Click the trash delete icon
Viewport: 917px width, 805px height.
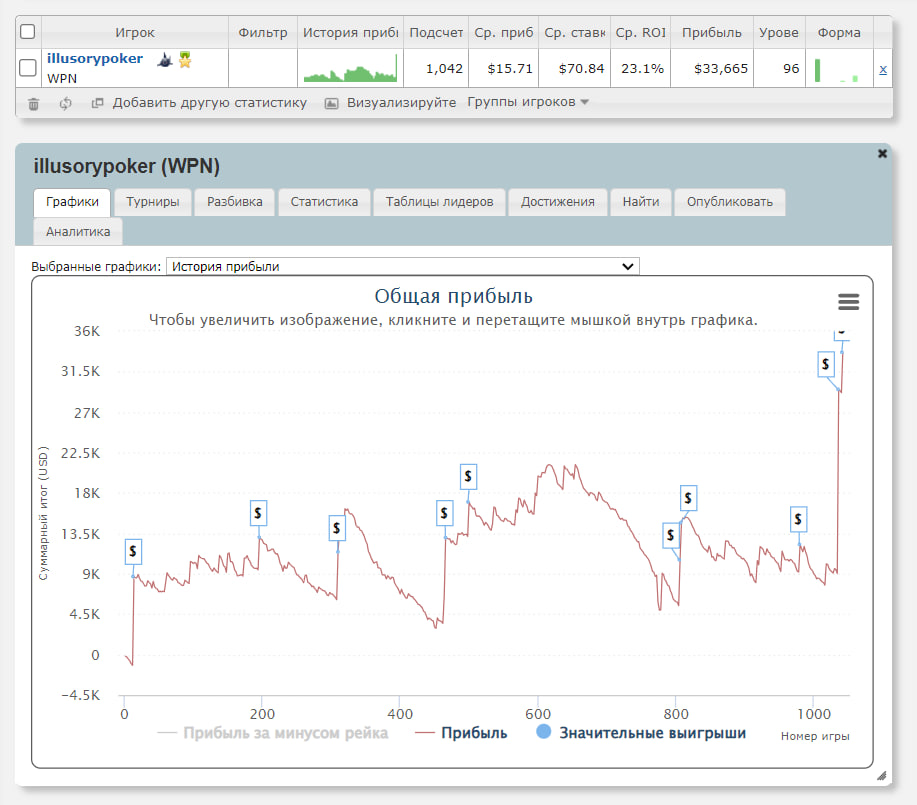pos(33,103)
